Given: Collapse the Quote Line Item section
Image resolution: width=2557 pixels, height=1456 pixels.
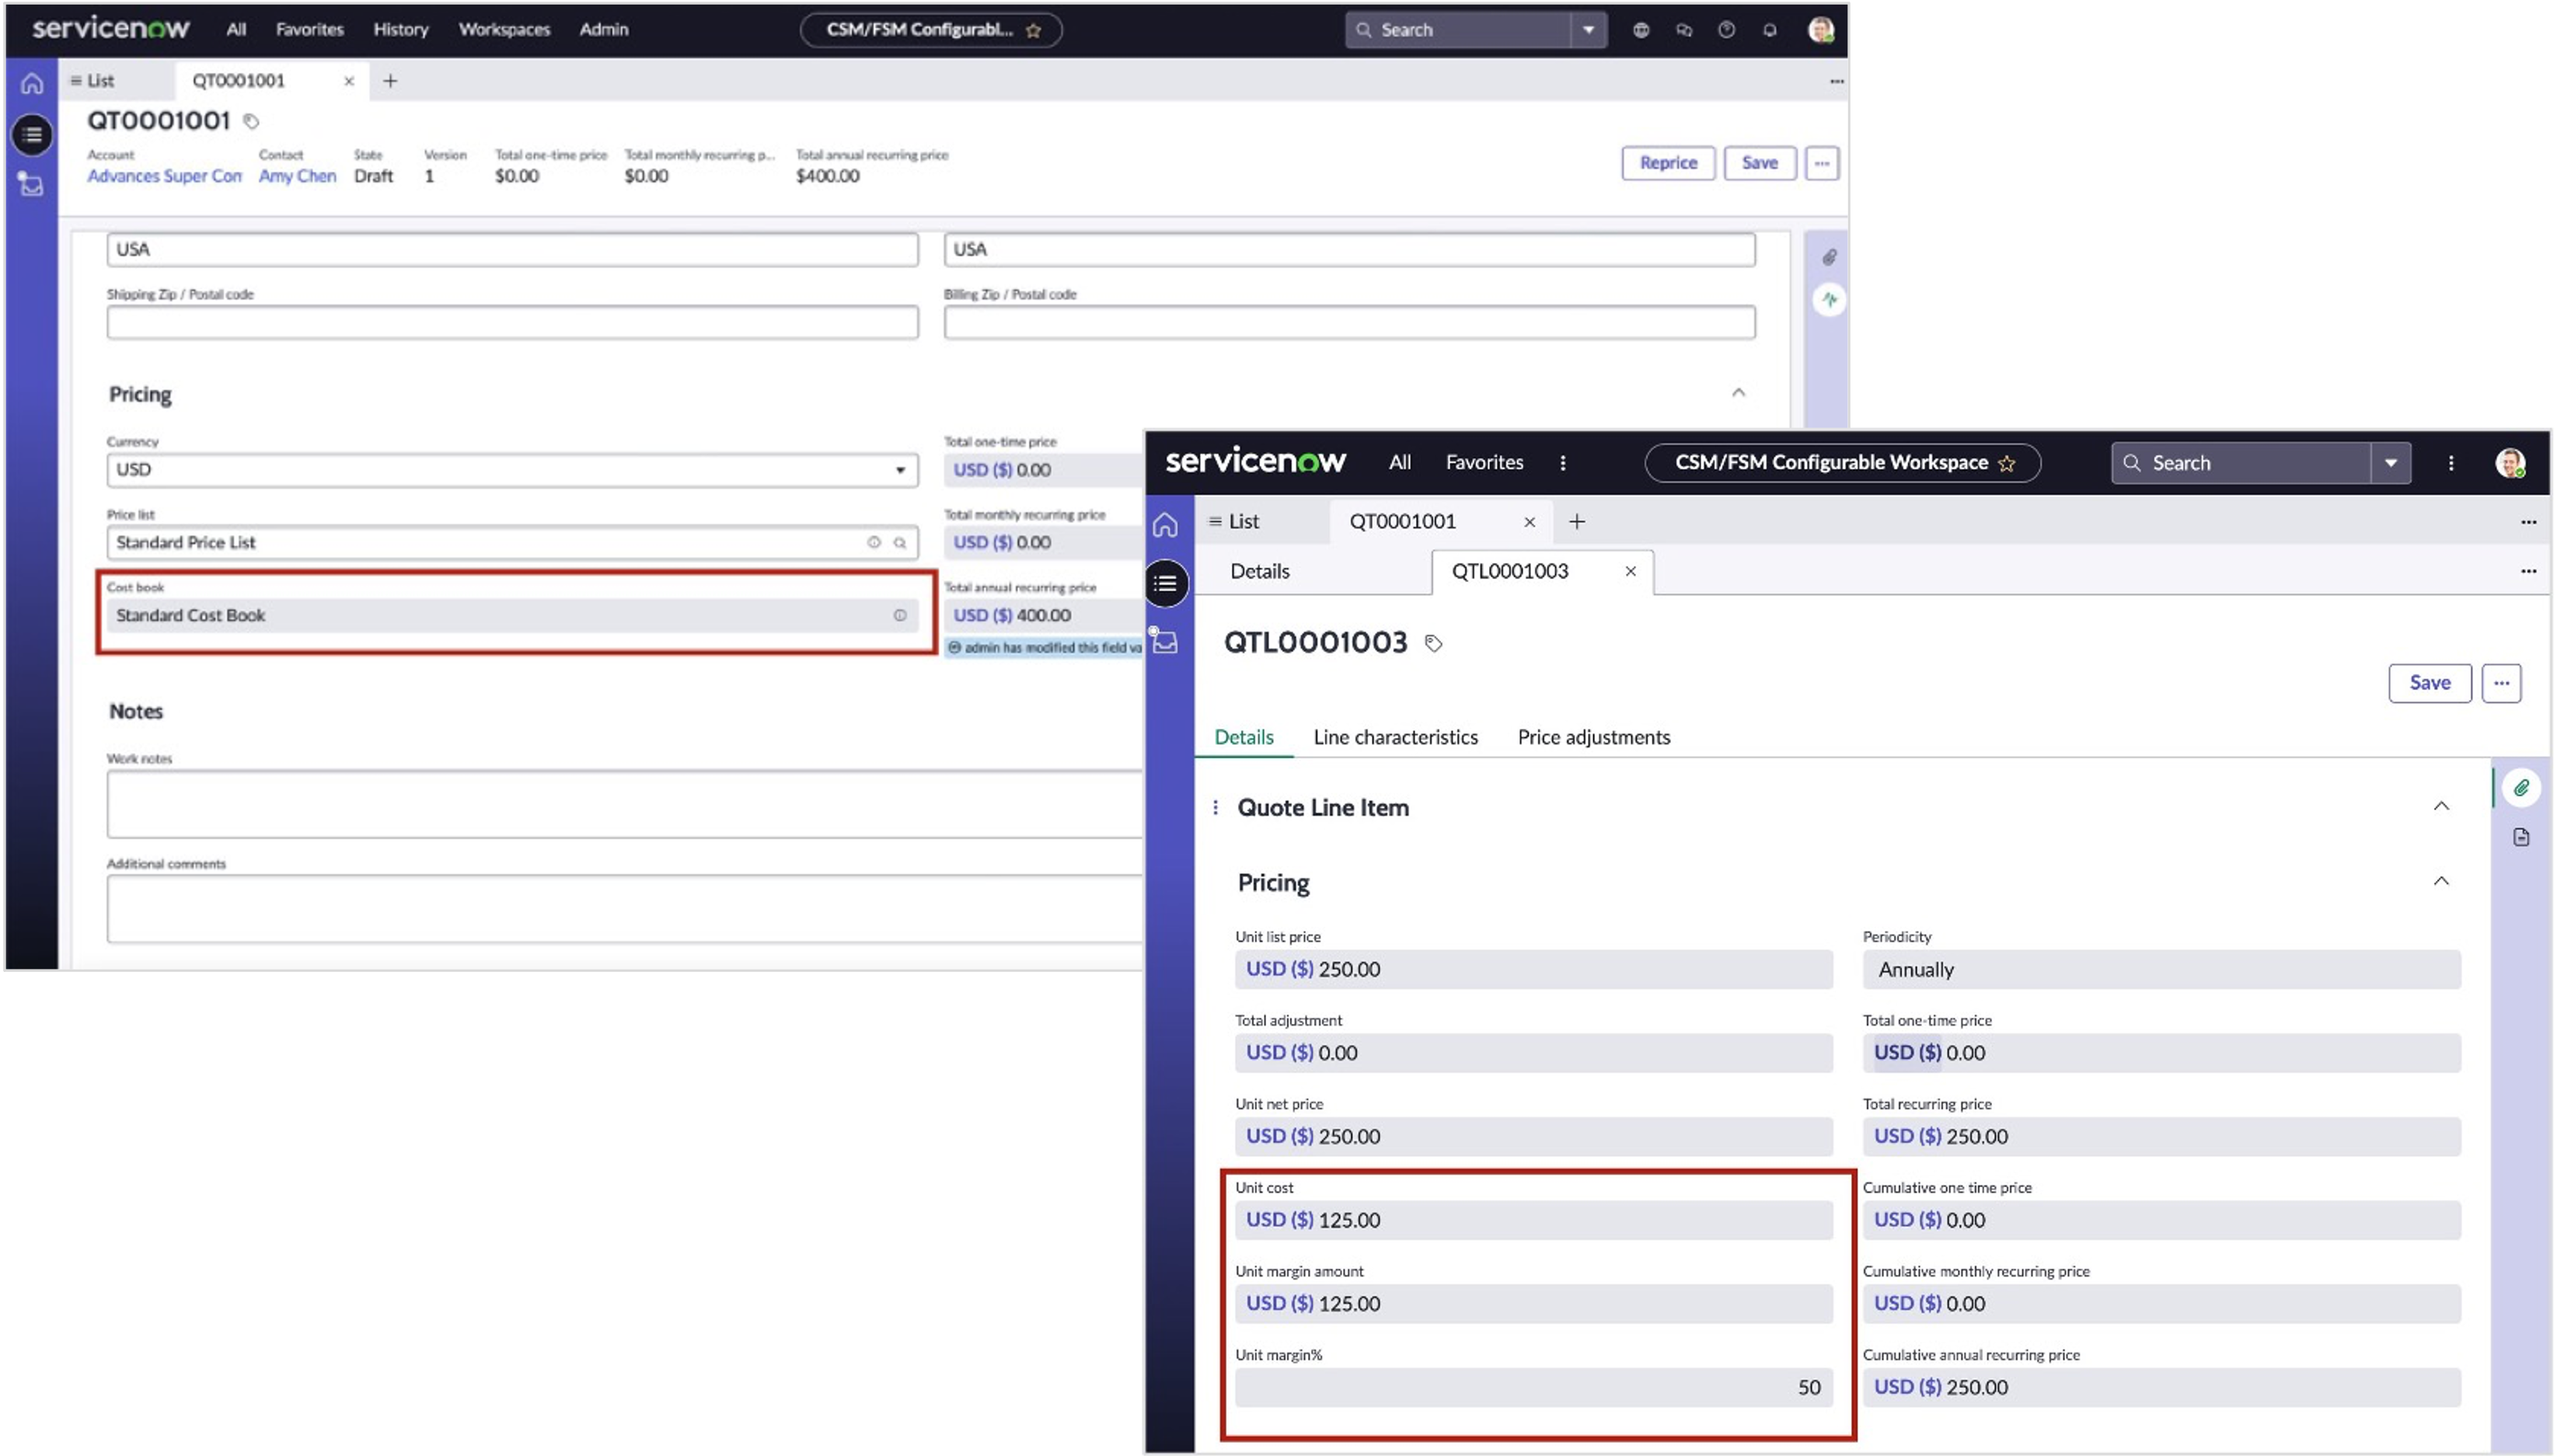Looking at the screenshot, I should coord(2441,806).
